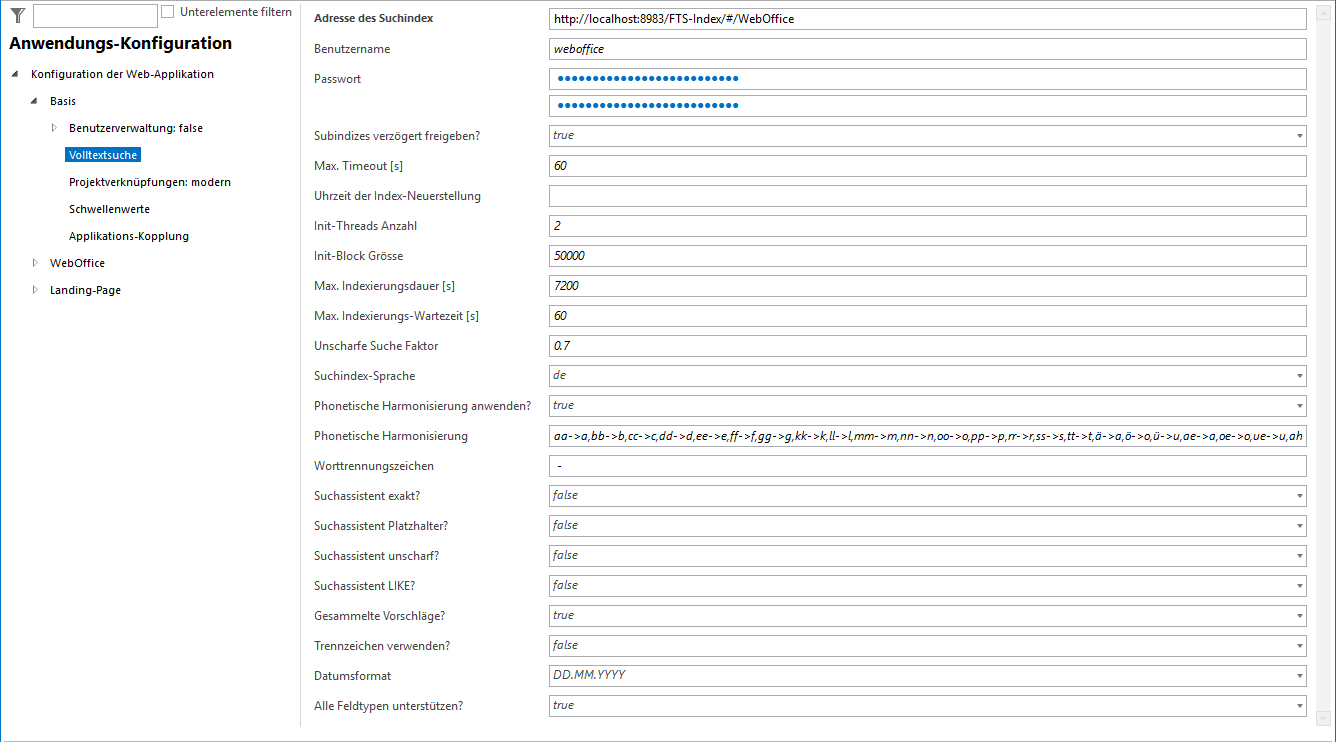Expand the WebOffice tree node

pyautogui.click(x=35, y=263)
